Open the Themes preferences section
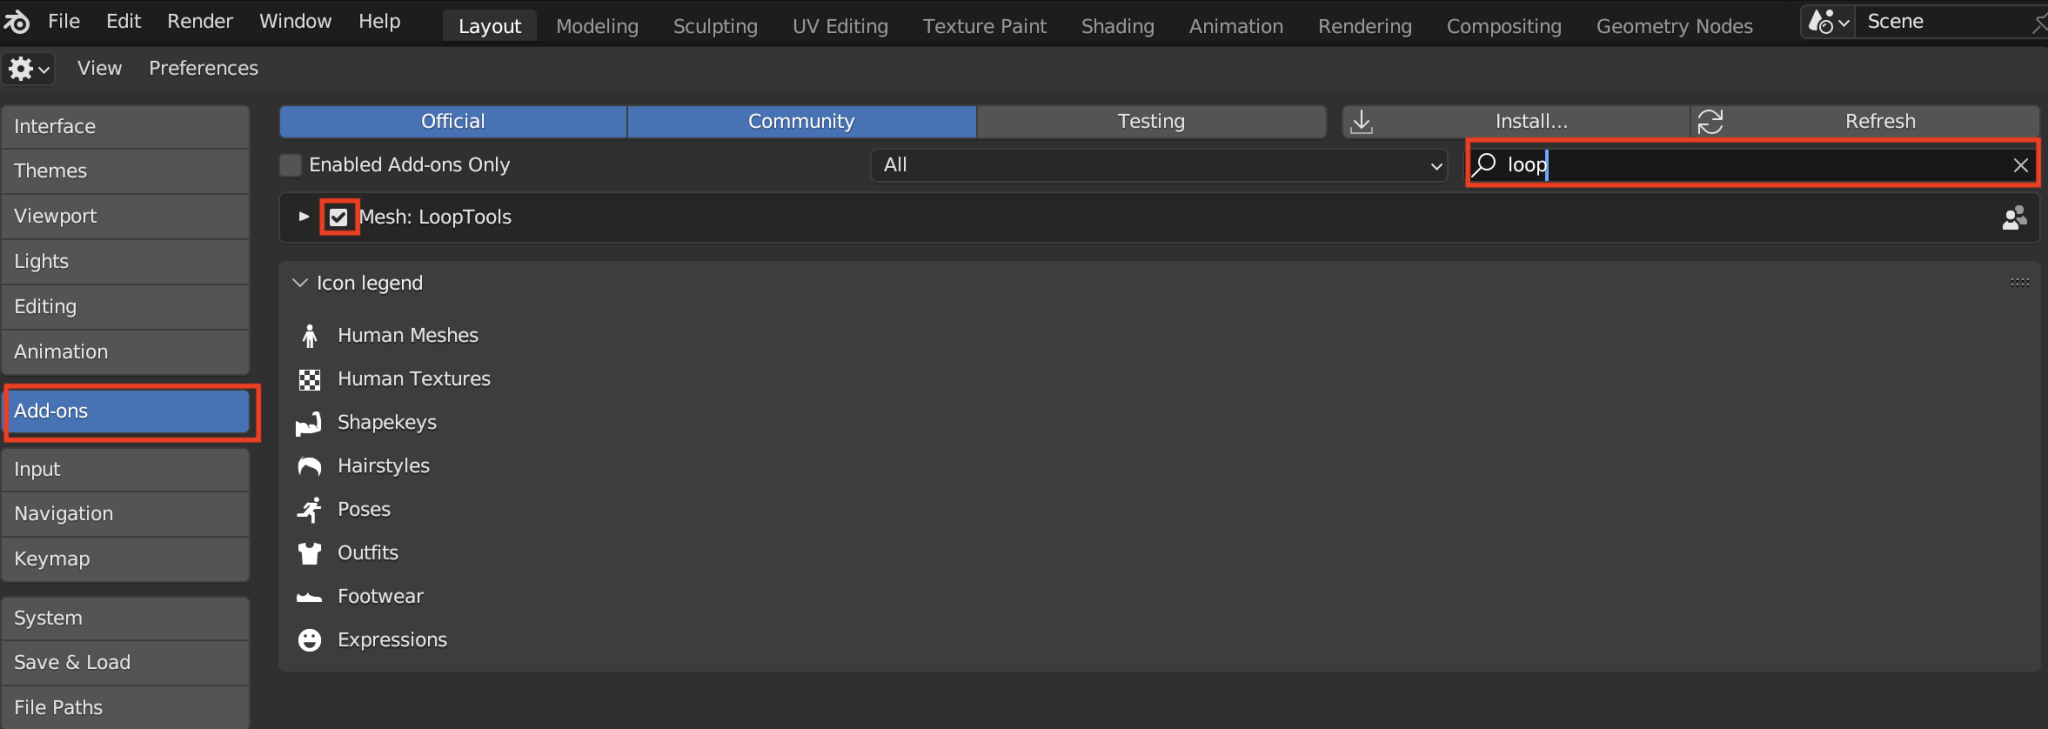This screenshot has height=729, width=2048. [x=126, y=171]
